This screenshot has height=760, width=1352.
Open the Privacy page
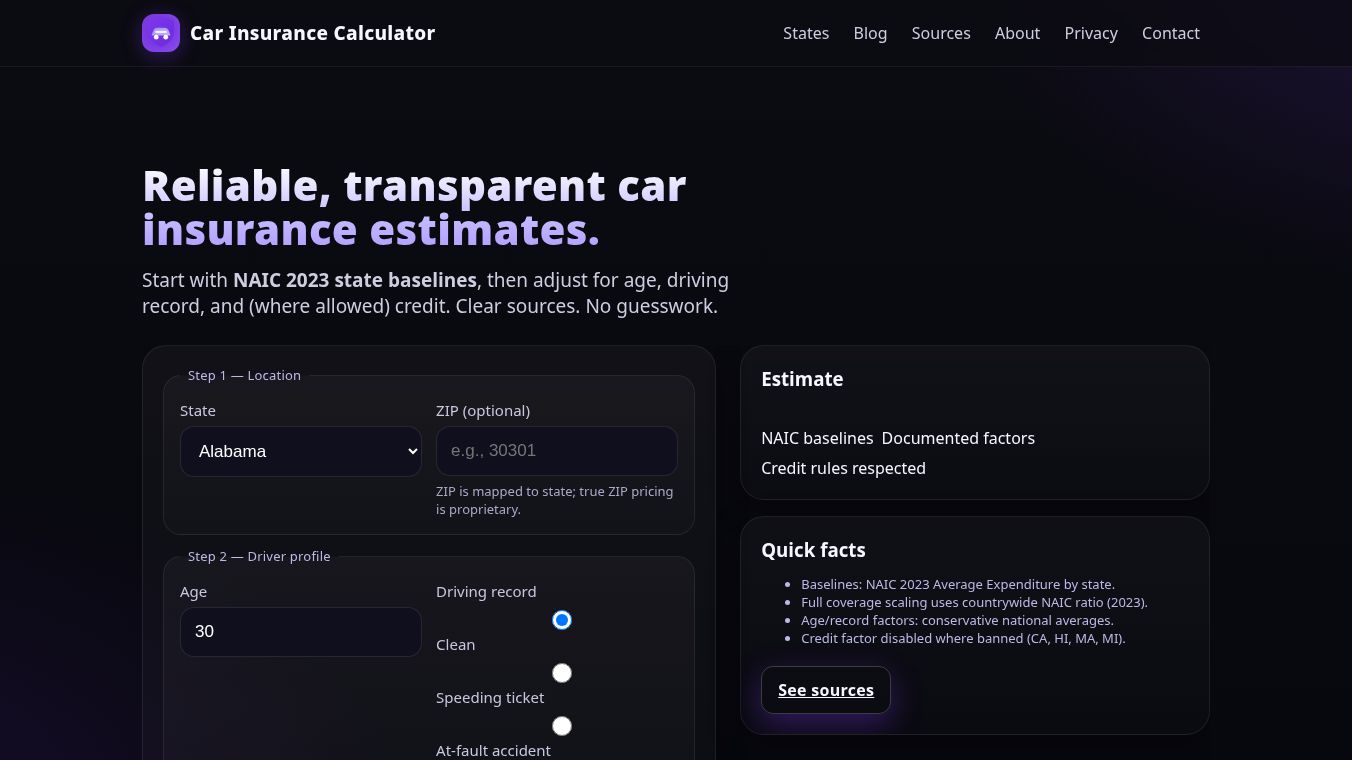pos(1091,33)
